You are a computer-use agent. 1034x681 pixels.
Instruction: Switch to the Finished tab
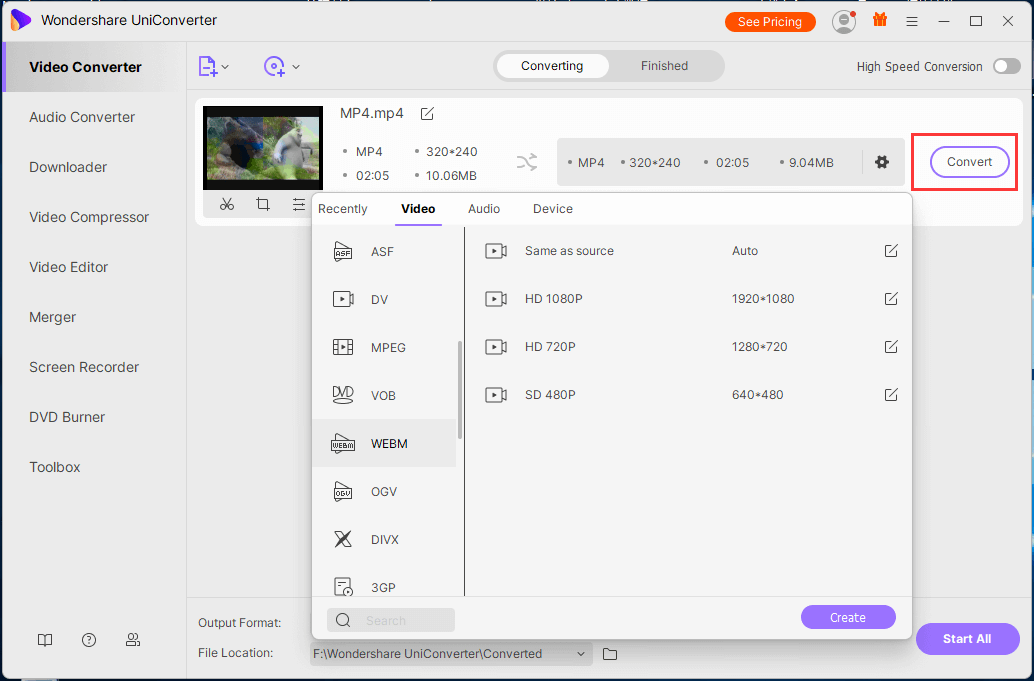[x=664, y=66]
